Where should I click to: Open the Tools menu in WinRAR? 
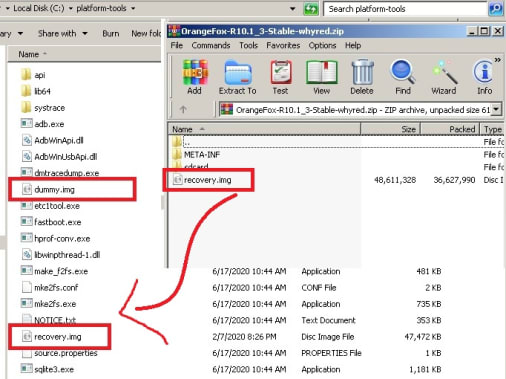tap(248, 45)
